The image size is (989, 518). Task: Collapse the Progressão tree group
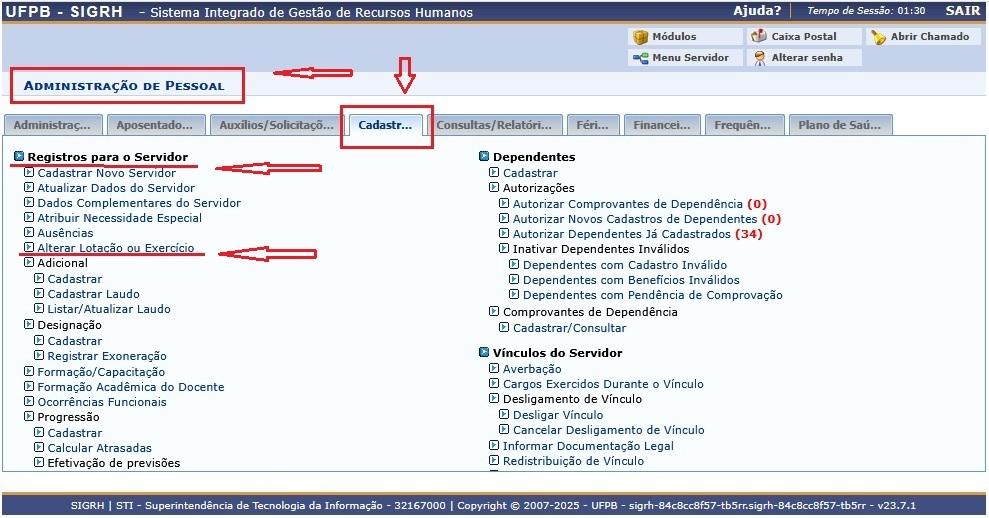pos(29,417)
